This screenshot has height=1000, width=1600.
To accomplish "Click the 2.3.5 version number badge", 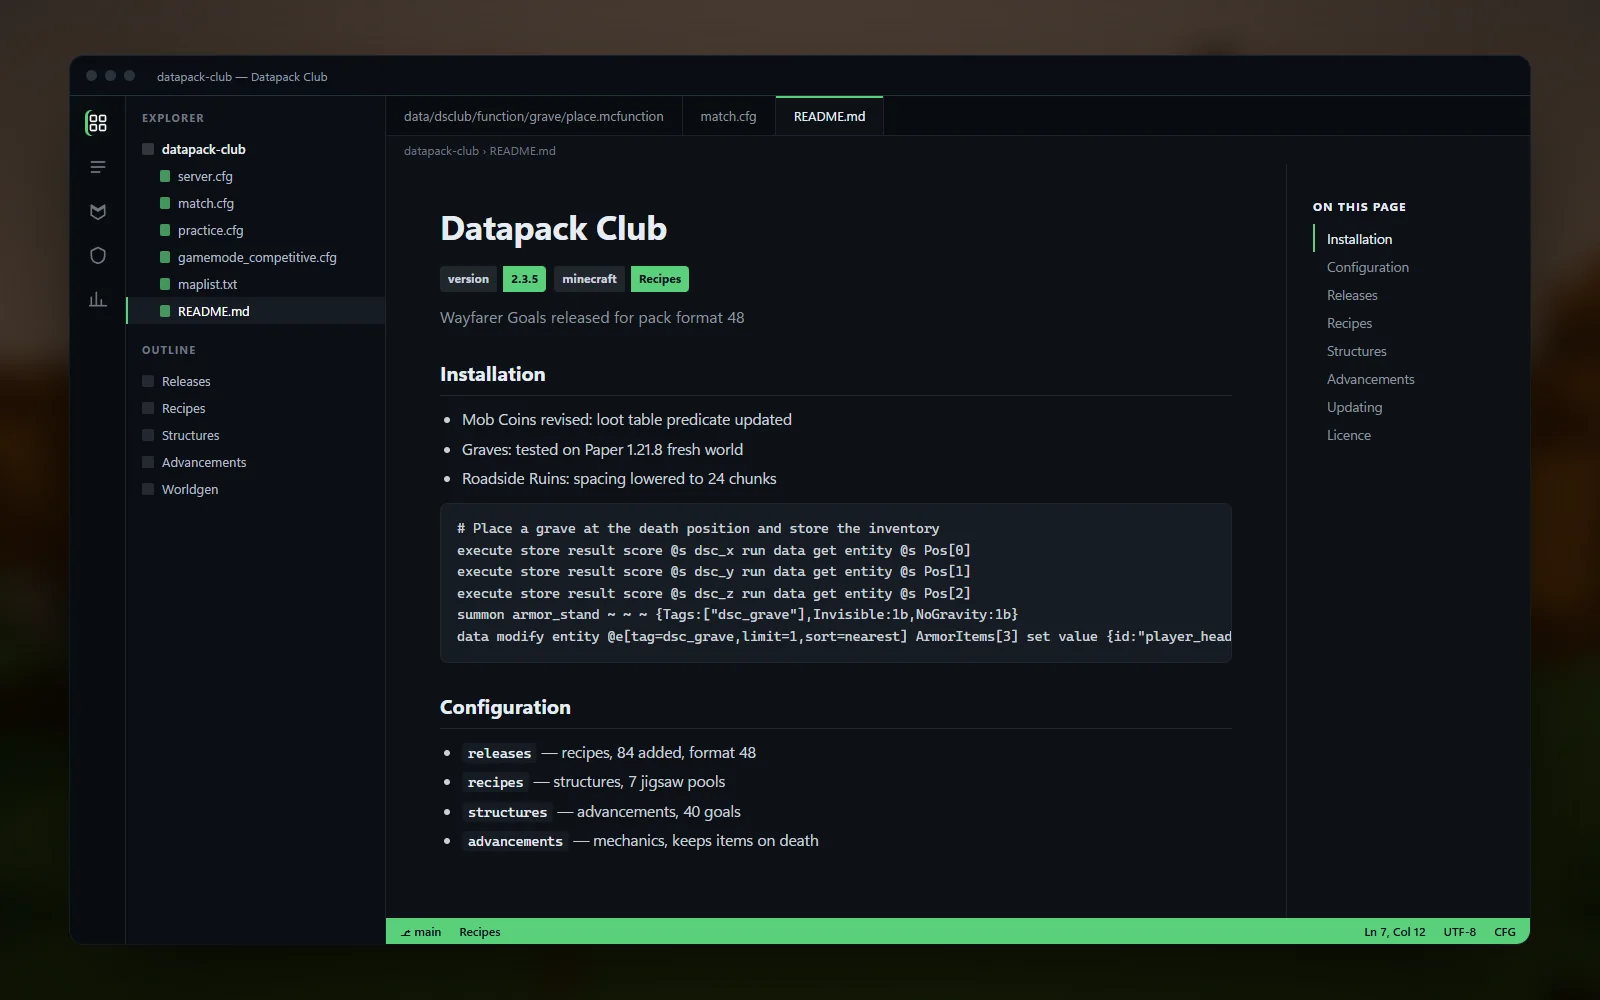I will pos(524,279).
